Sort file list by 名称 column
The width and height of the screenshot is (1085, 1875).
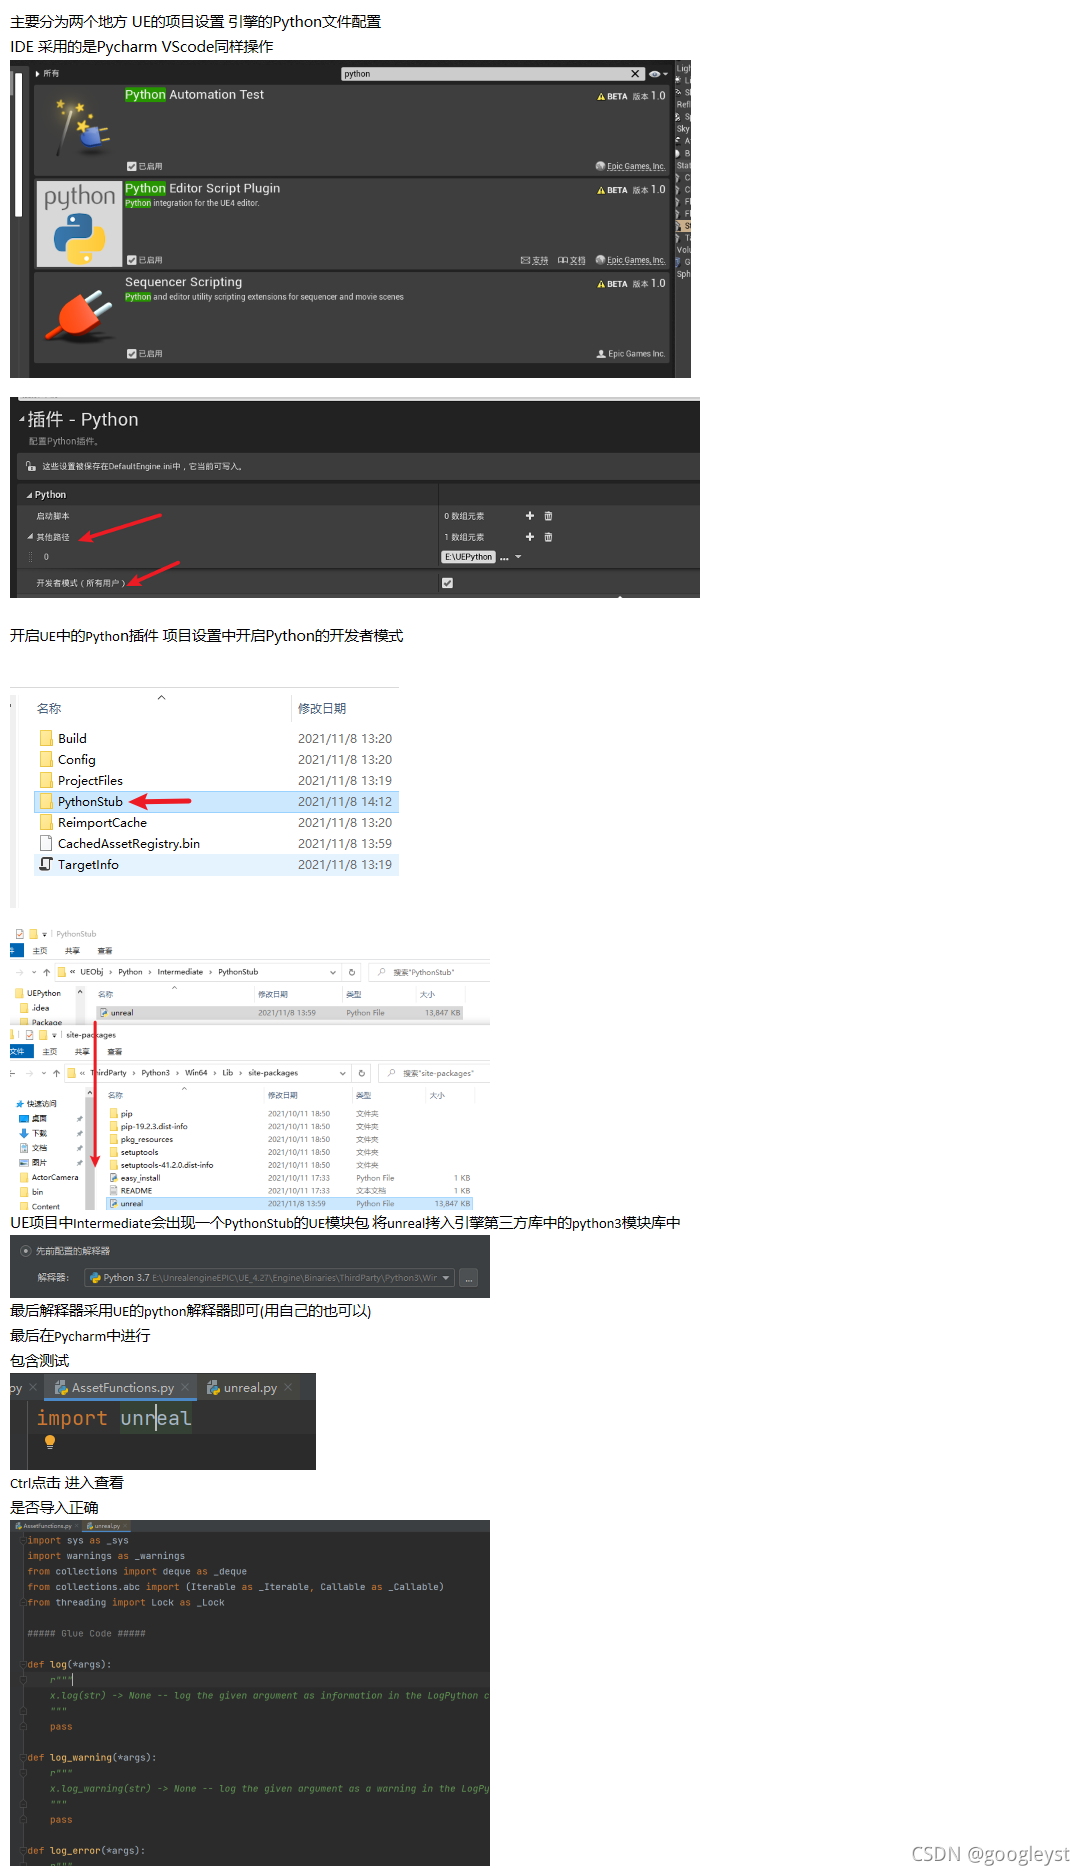[x=49, y=709]
